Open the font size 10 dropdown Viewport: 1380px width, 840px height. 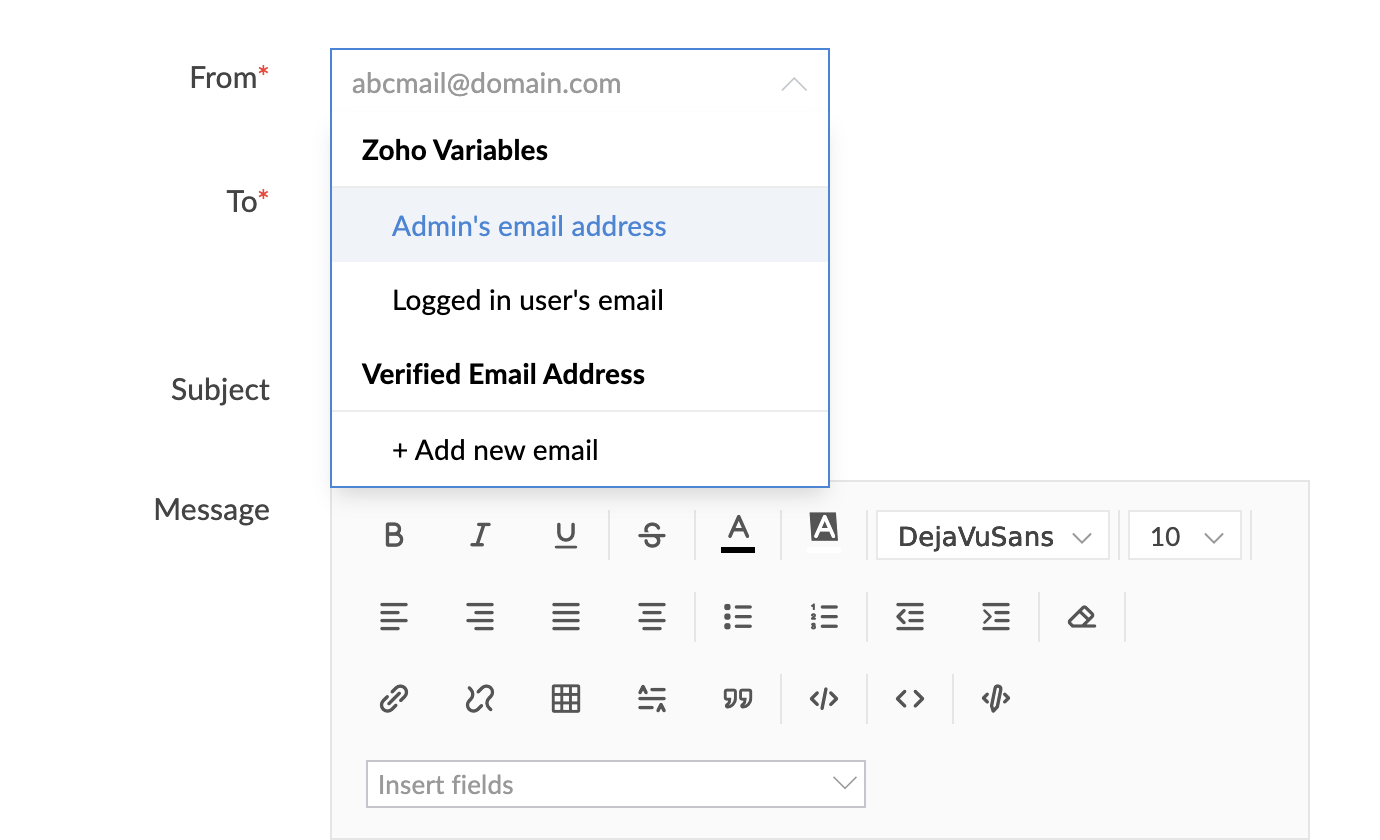tap(1185, 536)
